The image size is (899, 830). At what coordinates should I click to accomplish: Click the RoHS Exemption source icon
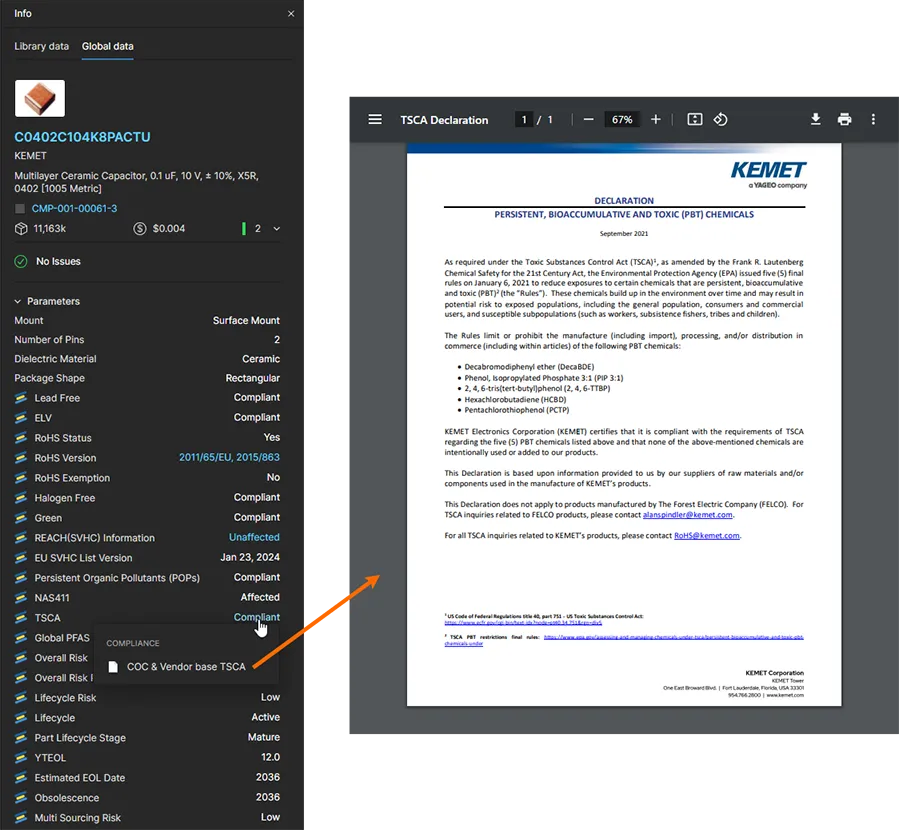21,478
